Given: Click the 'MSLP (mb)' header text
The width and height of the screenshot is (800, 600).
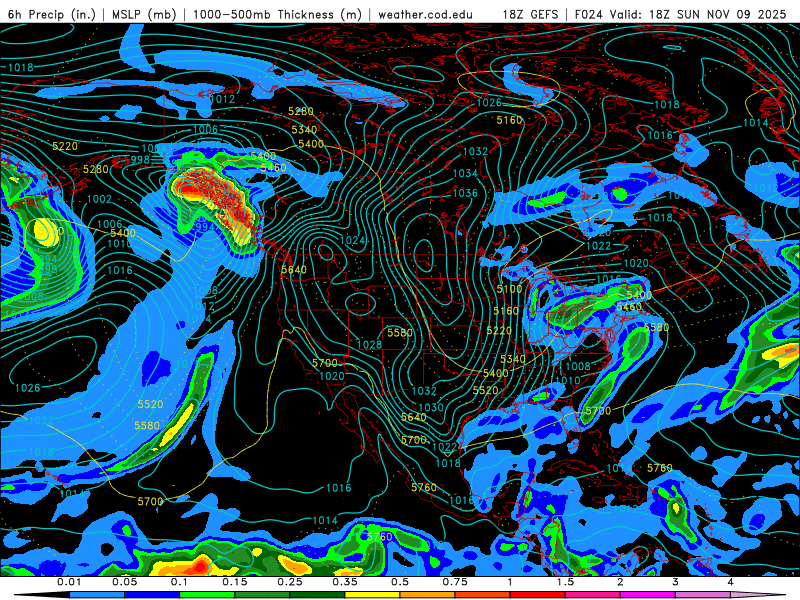Looking at the screenshot, I should (x=144, y=14).
